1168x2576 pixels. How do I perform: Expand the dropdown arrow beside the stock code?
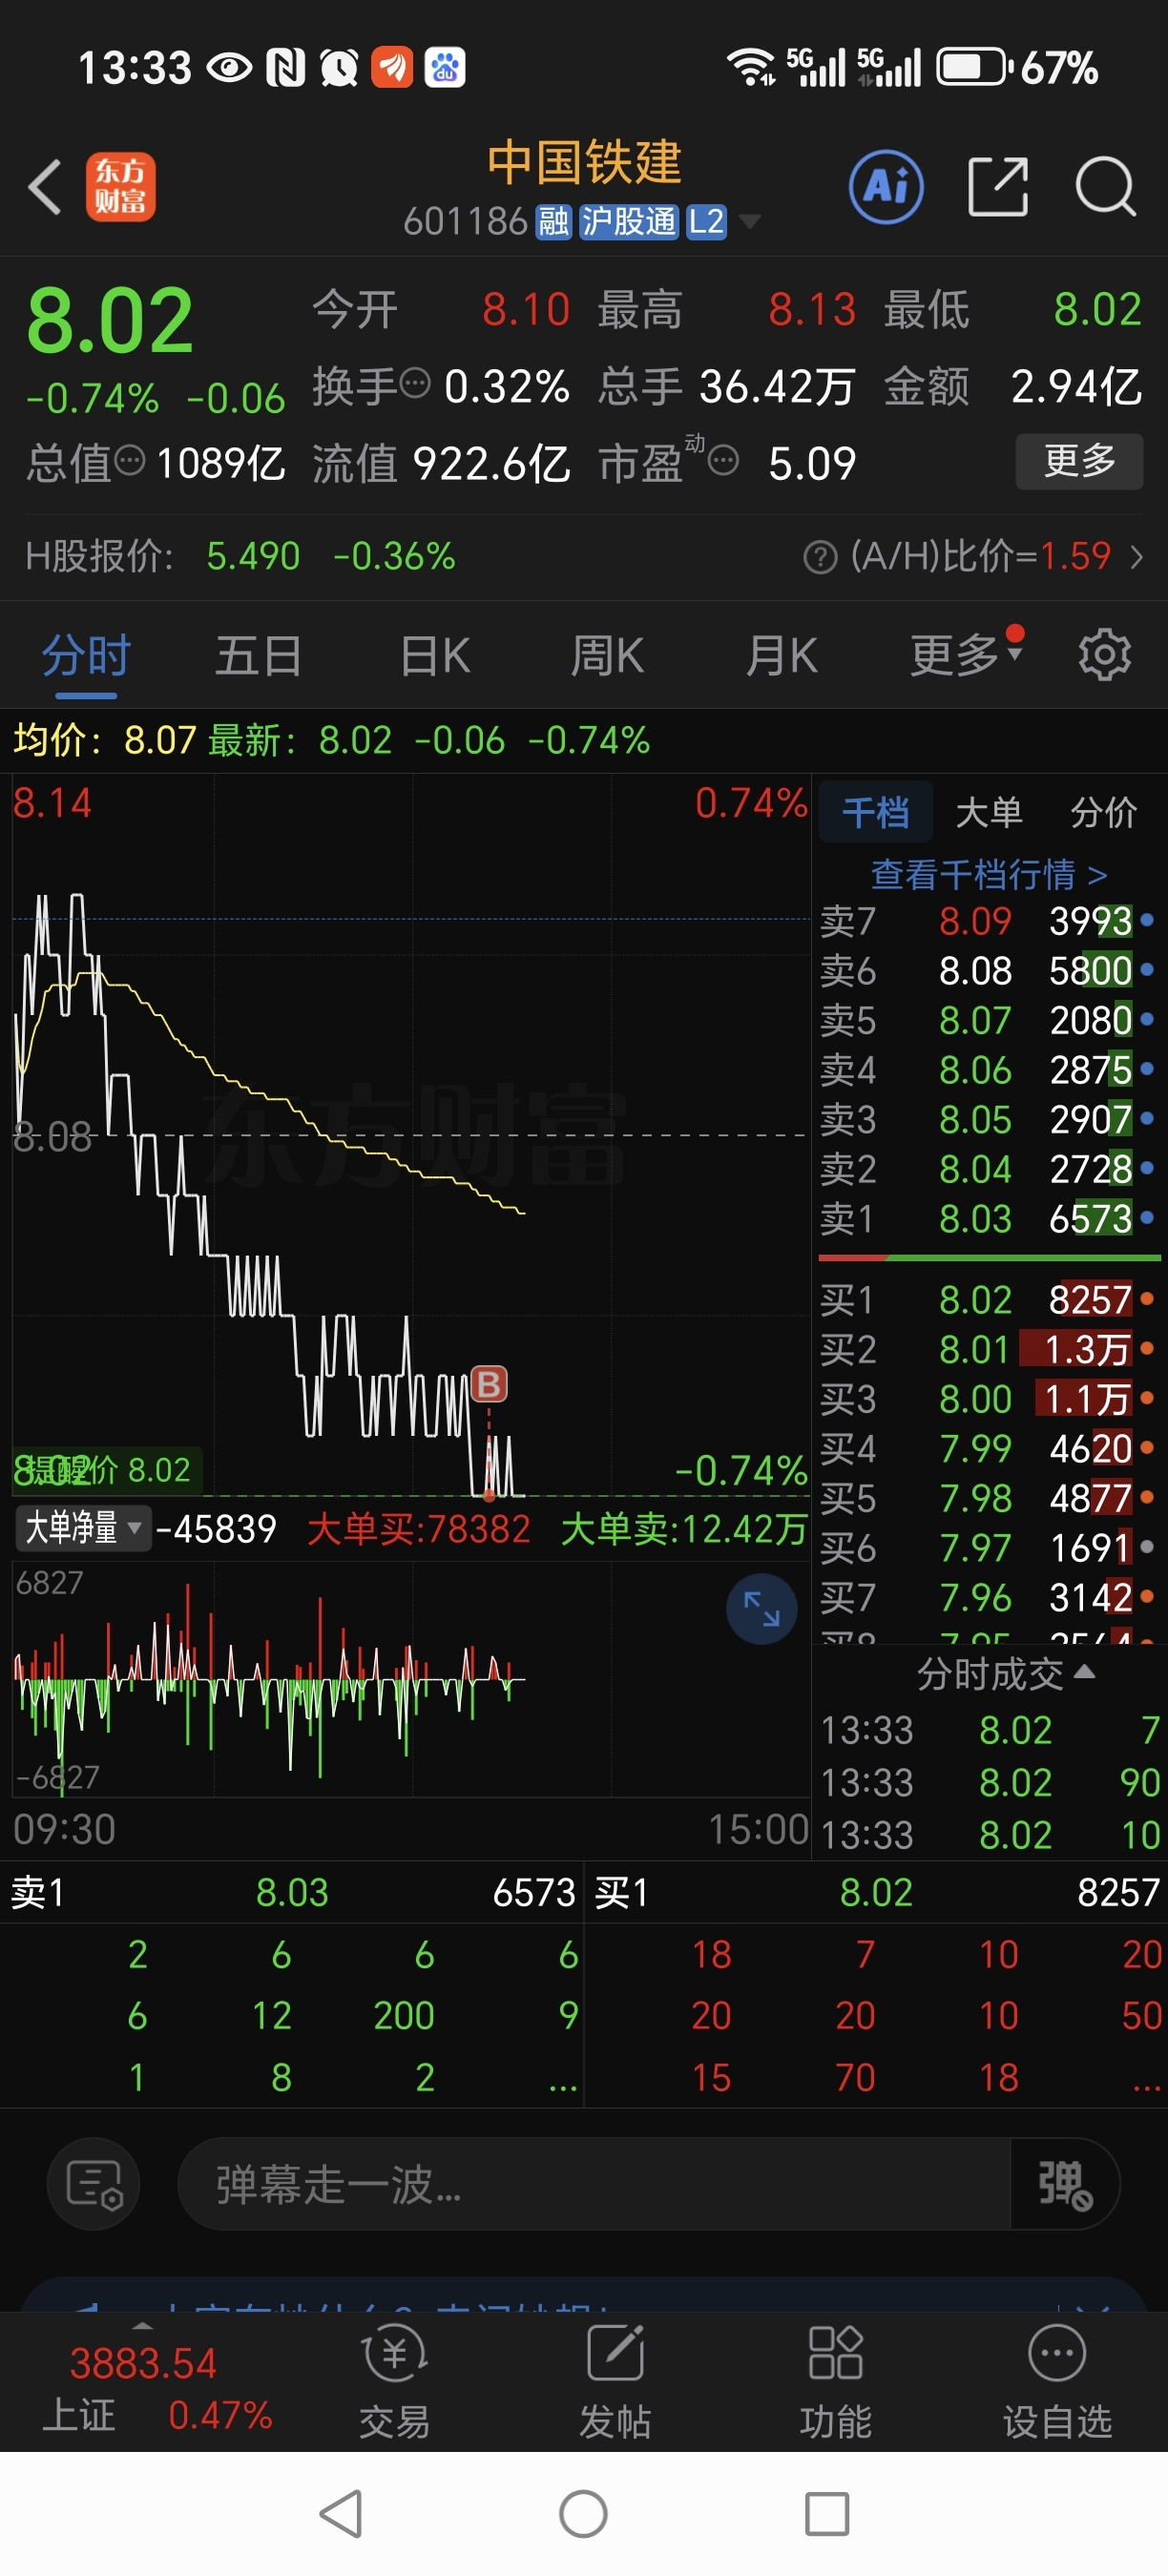[748, 221]
